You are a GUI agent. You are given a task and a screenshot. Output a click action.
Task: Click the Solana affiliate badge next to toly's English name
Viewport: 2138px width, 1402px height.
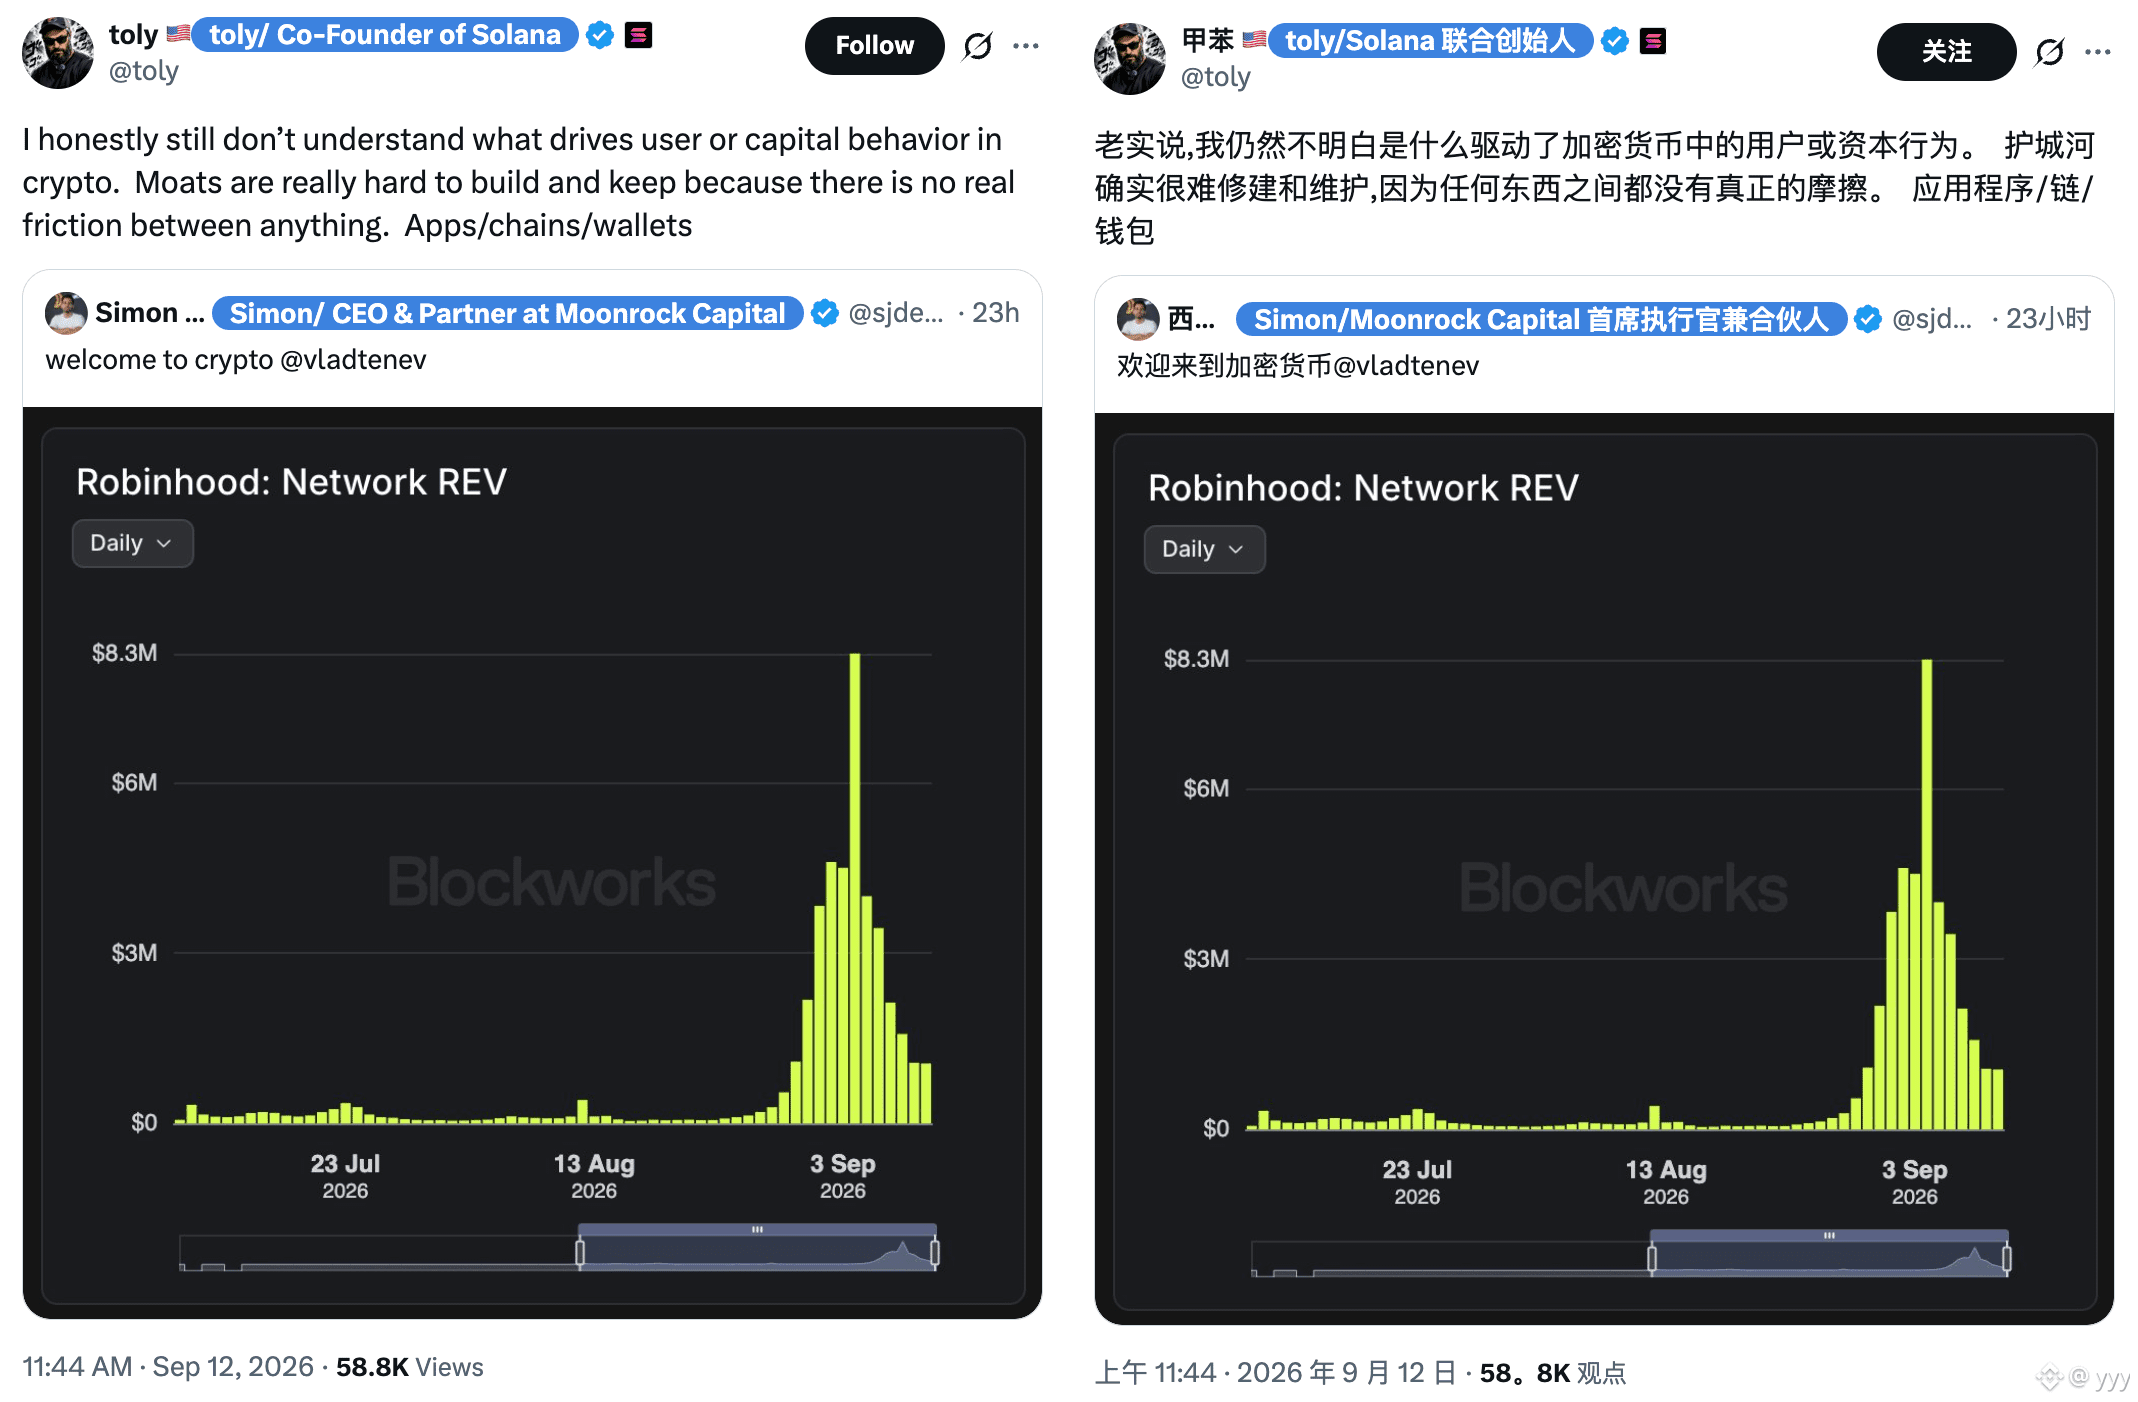click(x=638, y=35)
